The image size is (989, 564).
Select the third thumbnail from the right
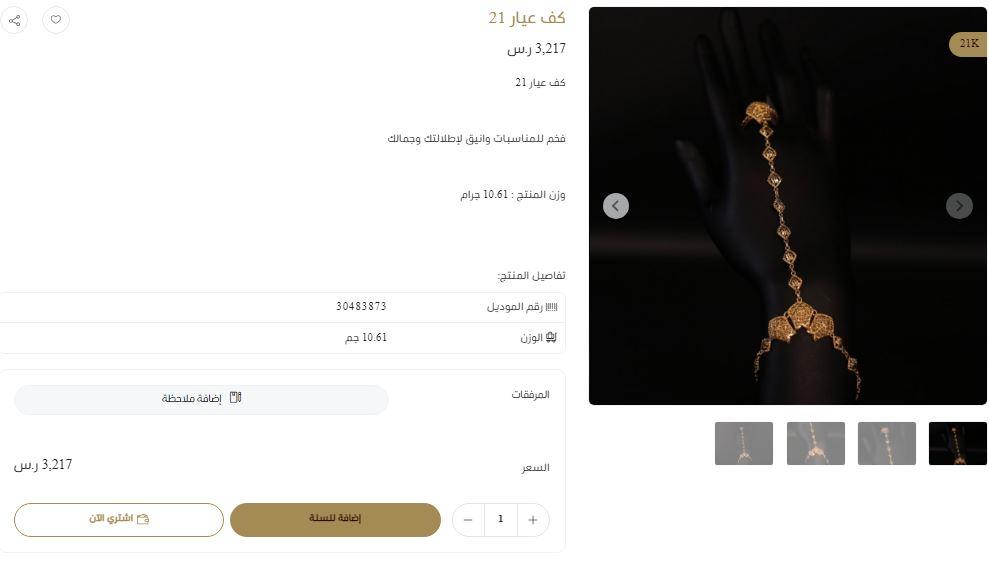(816, 444)
